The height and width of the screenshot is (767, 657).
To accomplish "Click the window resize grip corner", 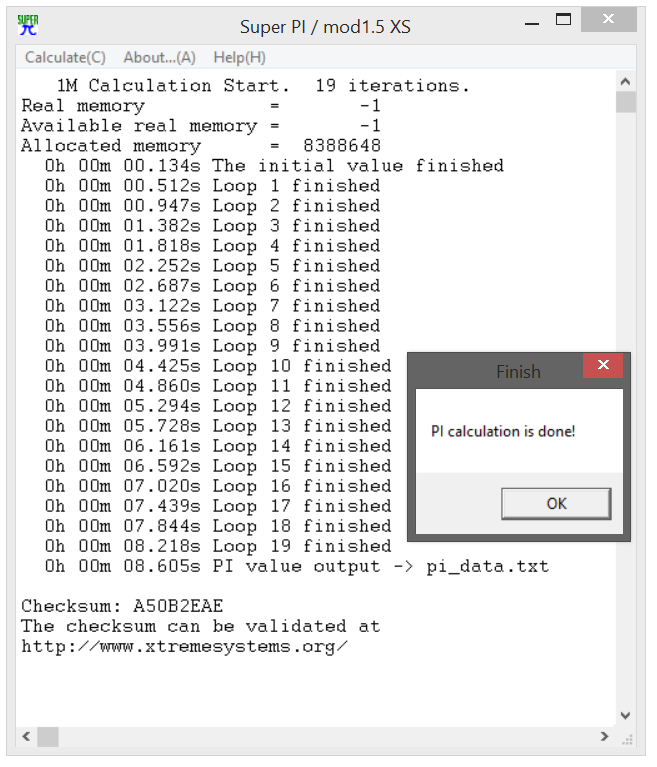I will click(627, 740).
